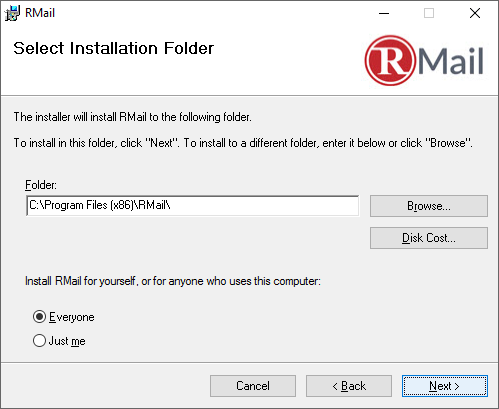Click the red circled R logo

click(x=390, y=61)
